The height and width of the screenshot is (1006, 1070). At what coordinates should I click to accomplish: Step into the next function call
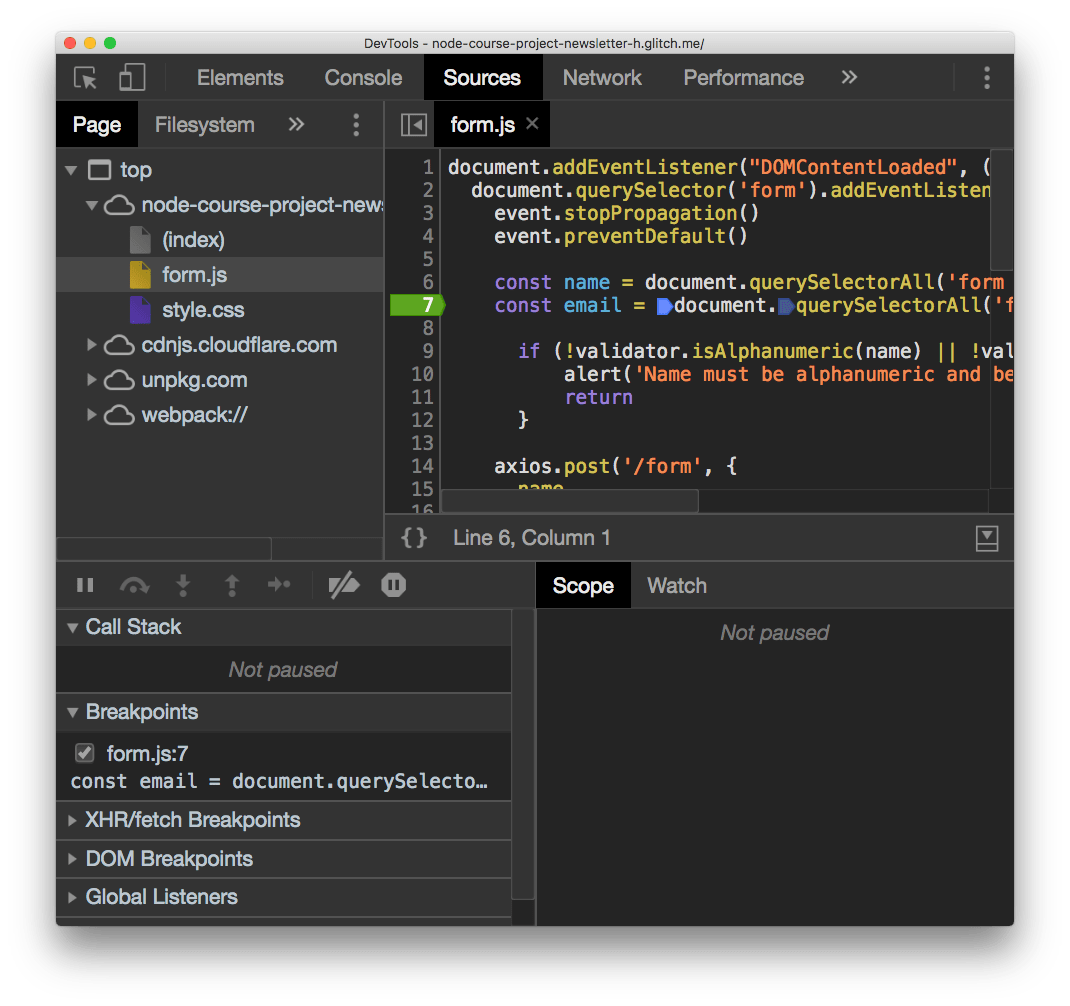[183, 585]
